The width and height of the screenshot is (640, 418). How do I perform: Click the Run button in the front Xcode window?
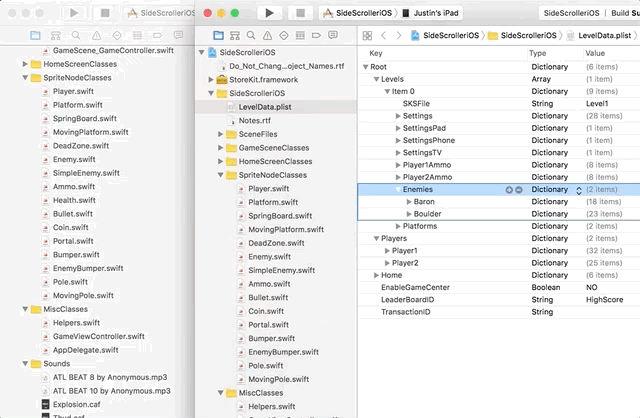pos(269,12)
